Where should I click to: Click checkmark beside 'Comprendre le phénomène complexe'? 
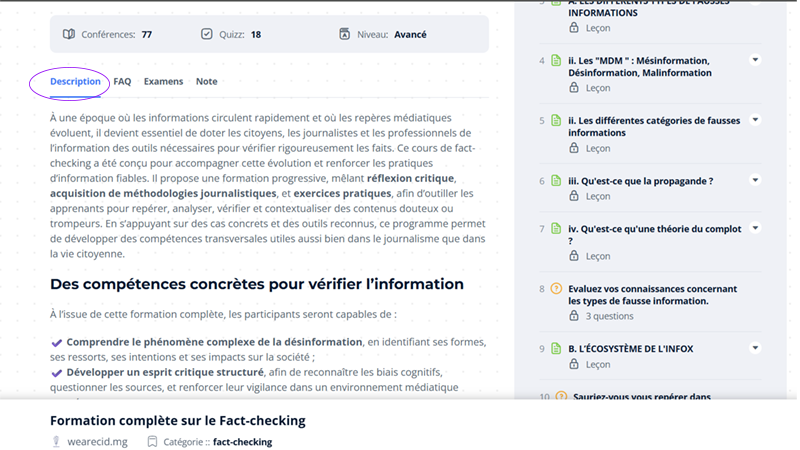click(57, 342)
